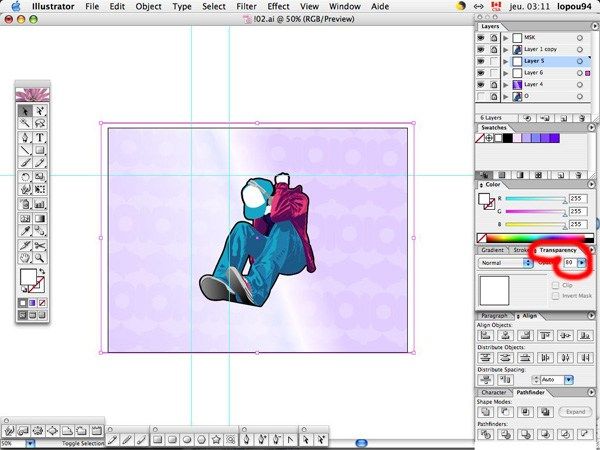Select the Hand tool
Screen dimensions: 600x450
coord(25,258)
